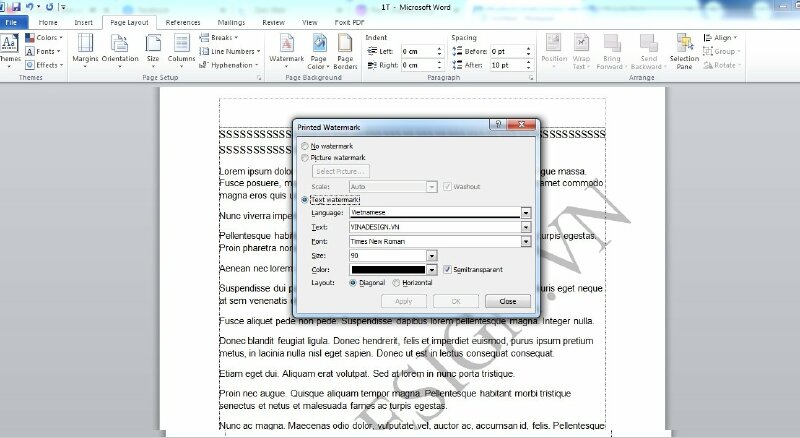Choose Horizontal layout
The width and height of the screenshot is (800, 438).
(396, 282)
